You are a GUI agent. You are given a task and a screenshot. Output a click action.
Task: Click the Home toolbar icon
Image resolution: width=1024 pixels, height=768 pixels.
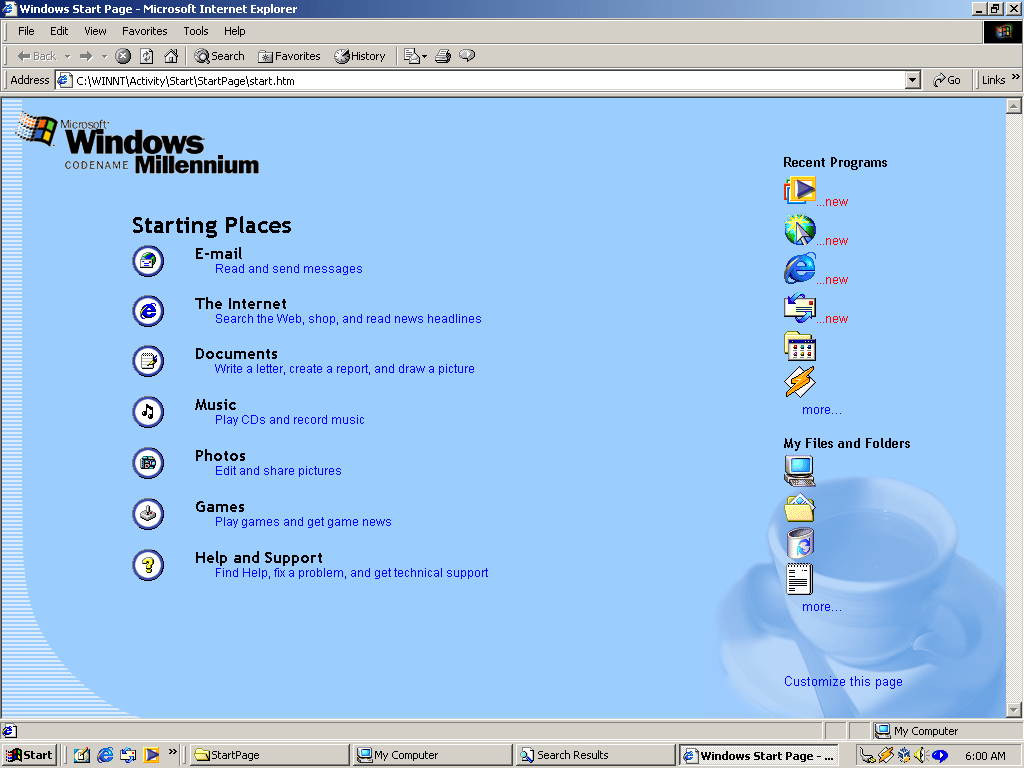point(171,56)
